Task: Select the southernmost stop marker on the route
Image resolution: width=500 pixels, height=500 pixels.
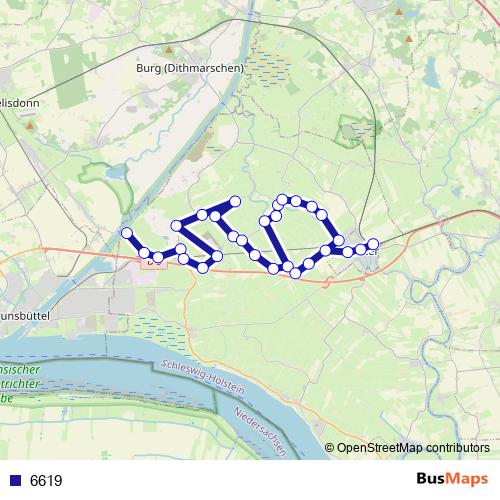Action: point(295,273)
